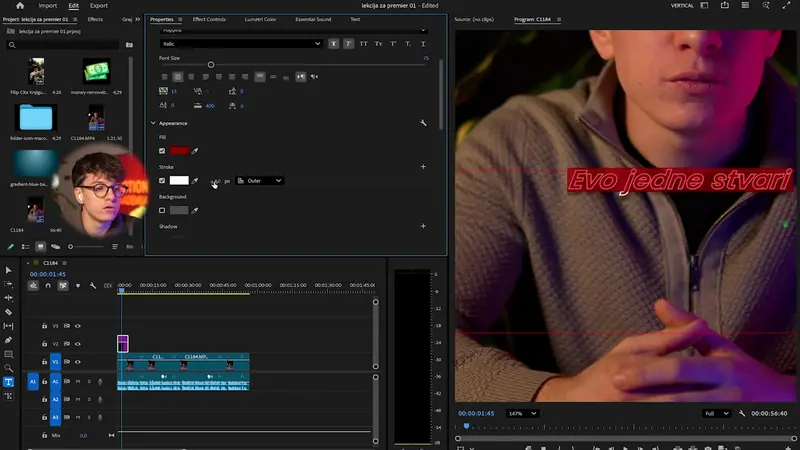
Task: Click the Underline text style button
Action: [423, 44]
